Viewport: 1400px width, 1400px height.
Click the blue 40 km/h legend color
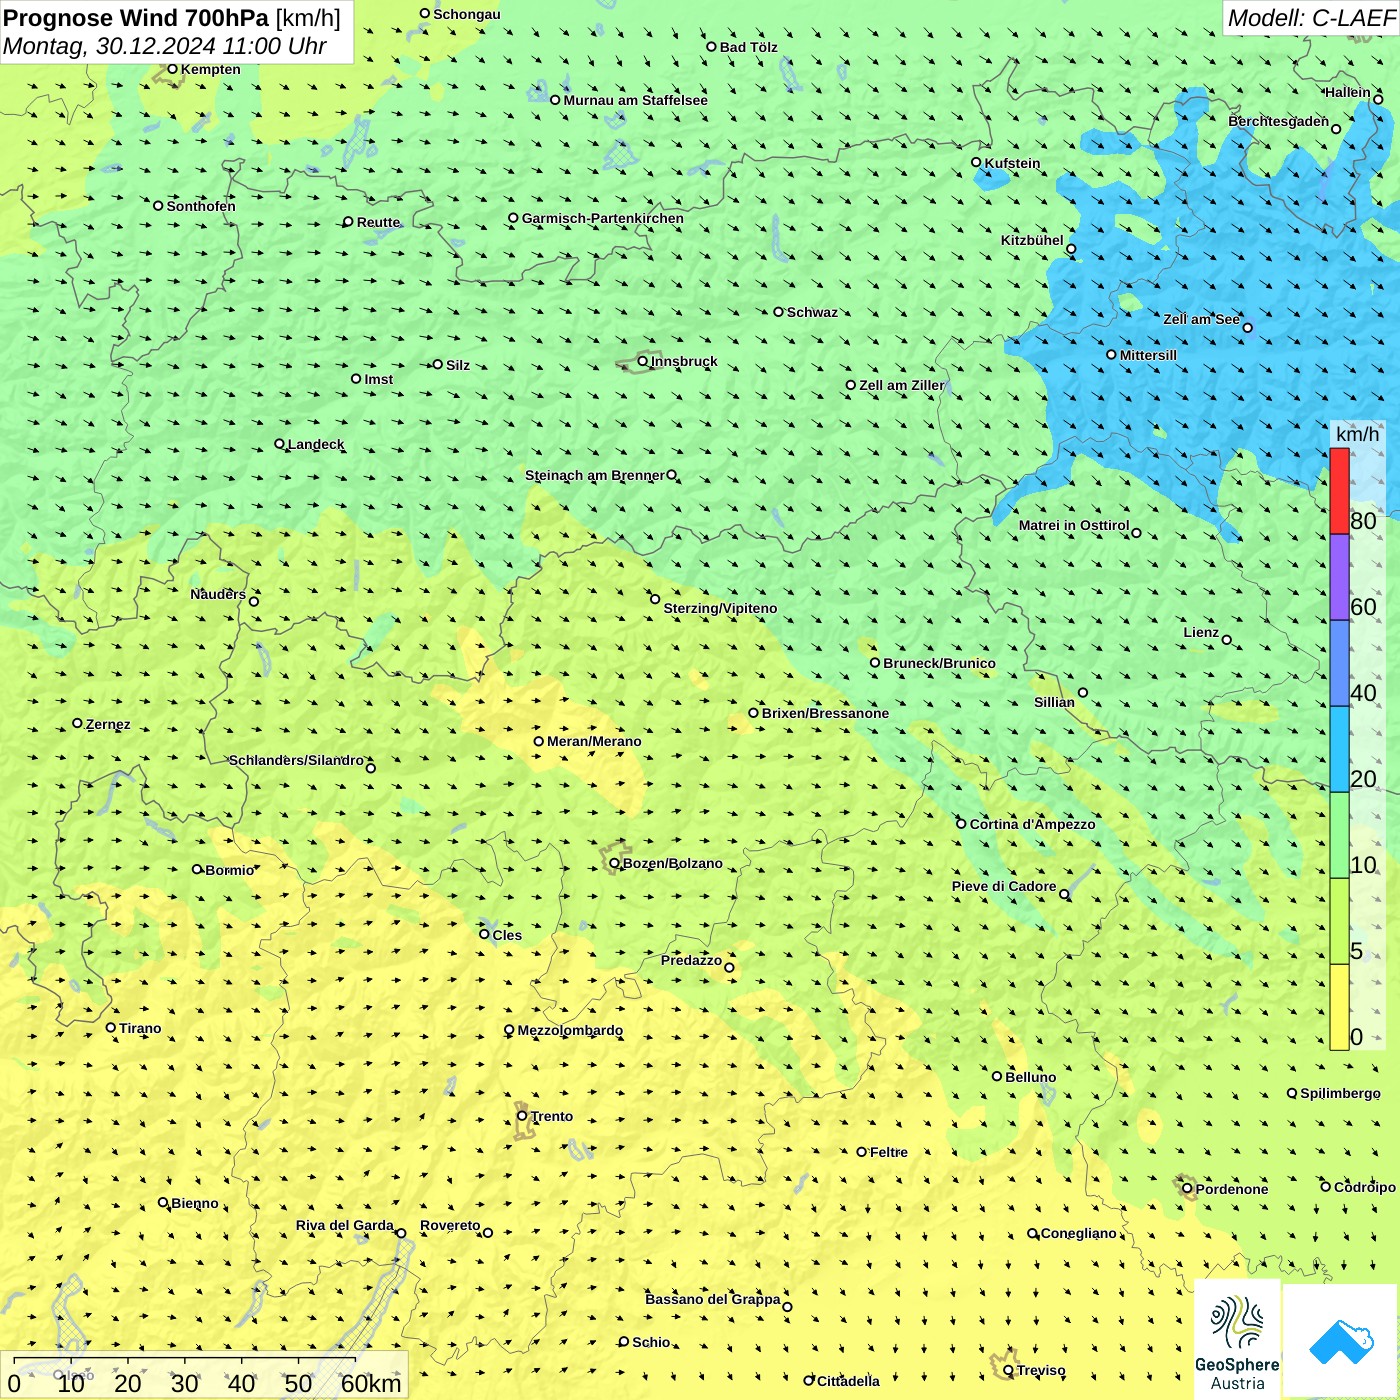pyautogui.click(x=1339, y=664)
